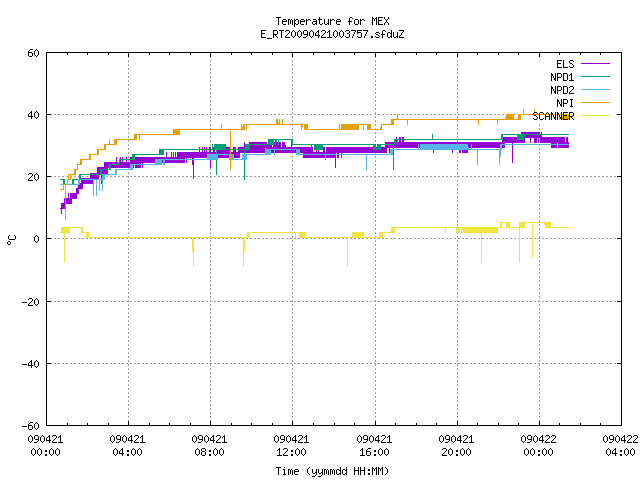Click the blue NPD2 legend line sample
The height and width of the screenshot is (480, 640).
[x=595, y=89]
